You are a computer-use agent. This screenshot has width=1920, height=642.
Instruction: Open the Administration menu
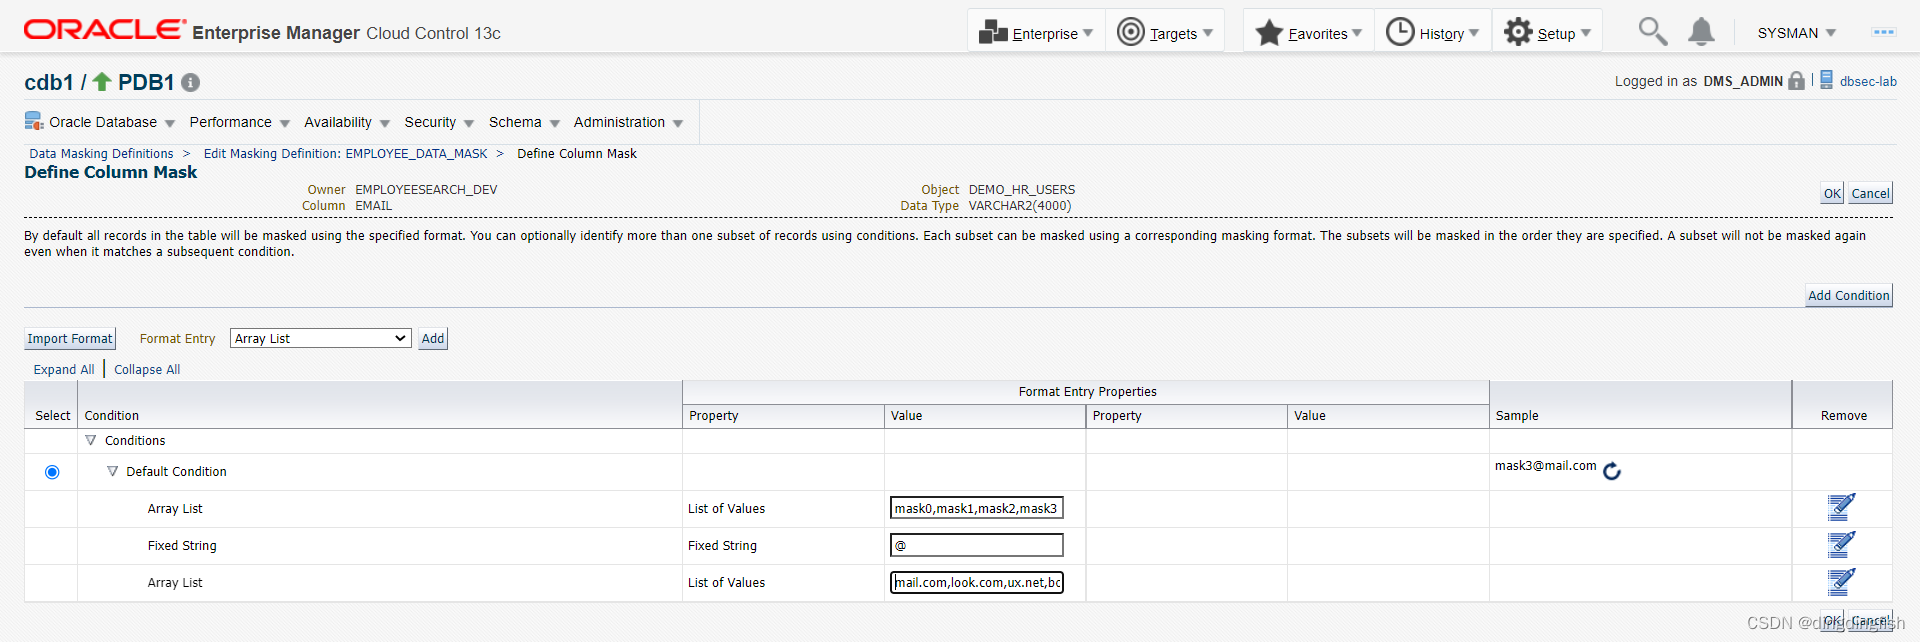coord(628,122)
